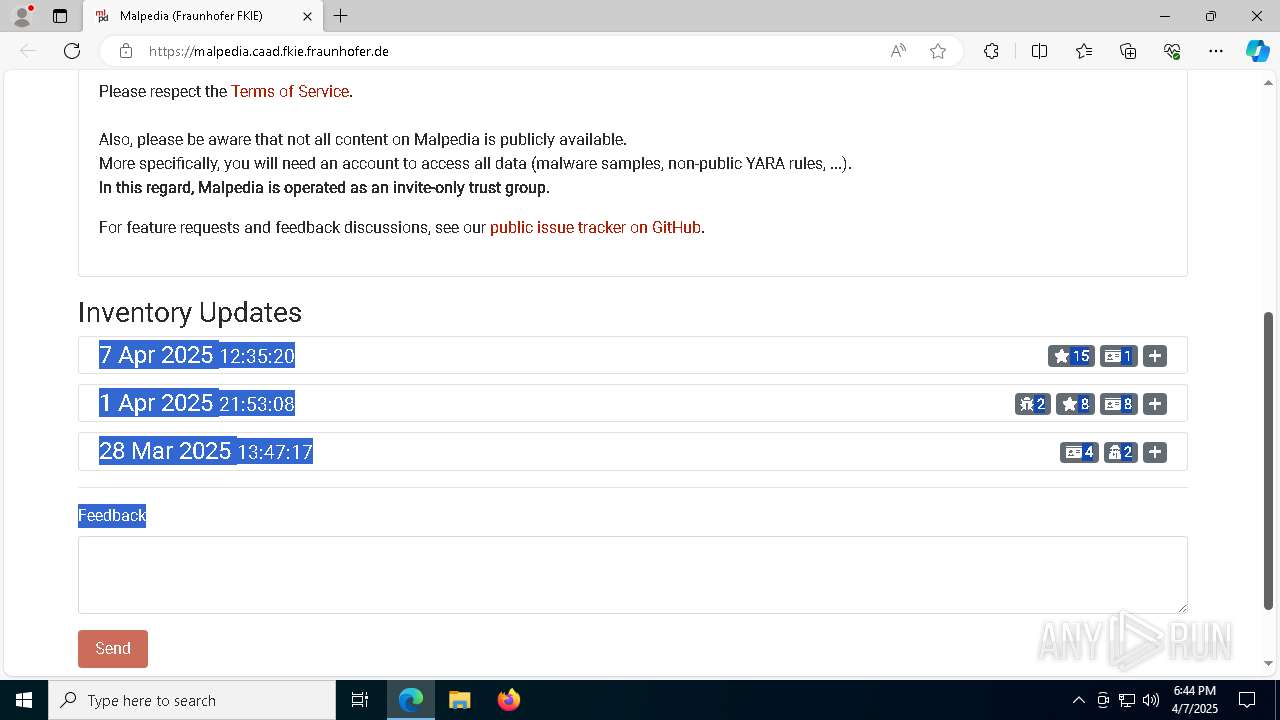Open the Windows Start menu

point(24,700)
